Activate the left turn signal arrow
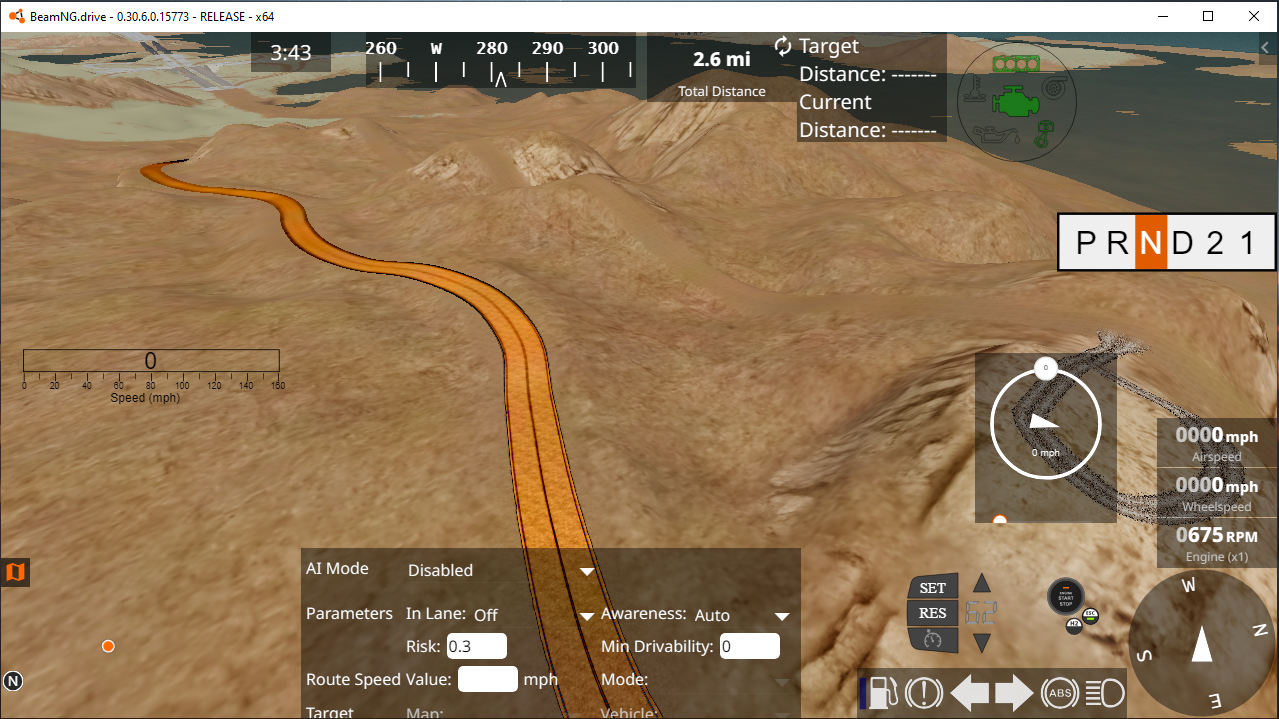 coord(969,692)
